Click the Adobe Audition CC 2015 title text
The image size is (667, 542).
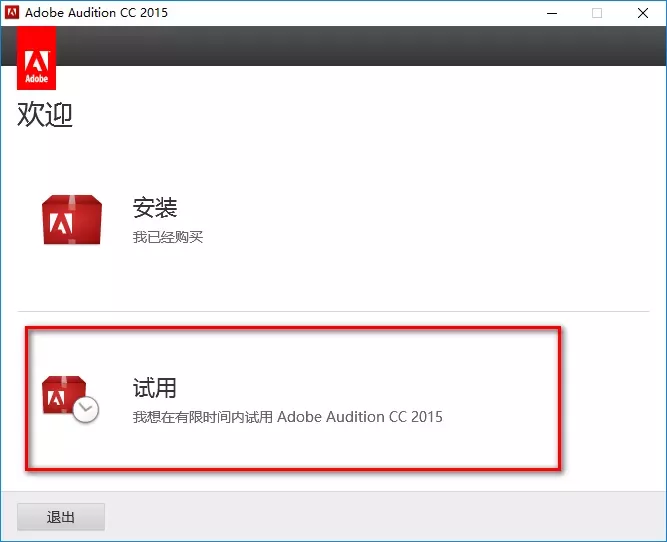(96, 13)
